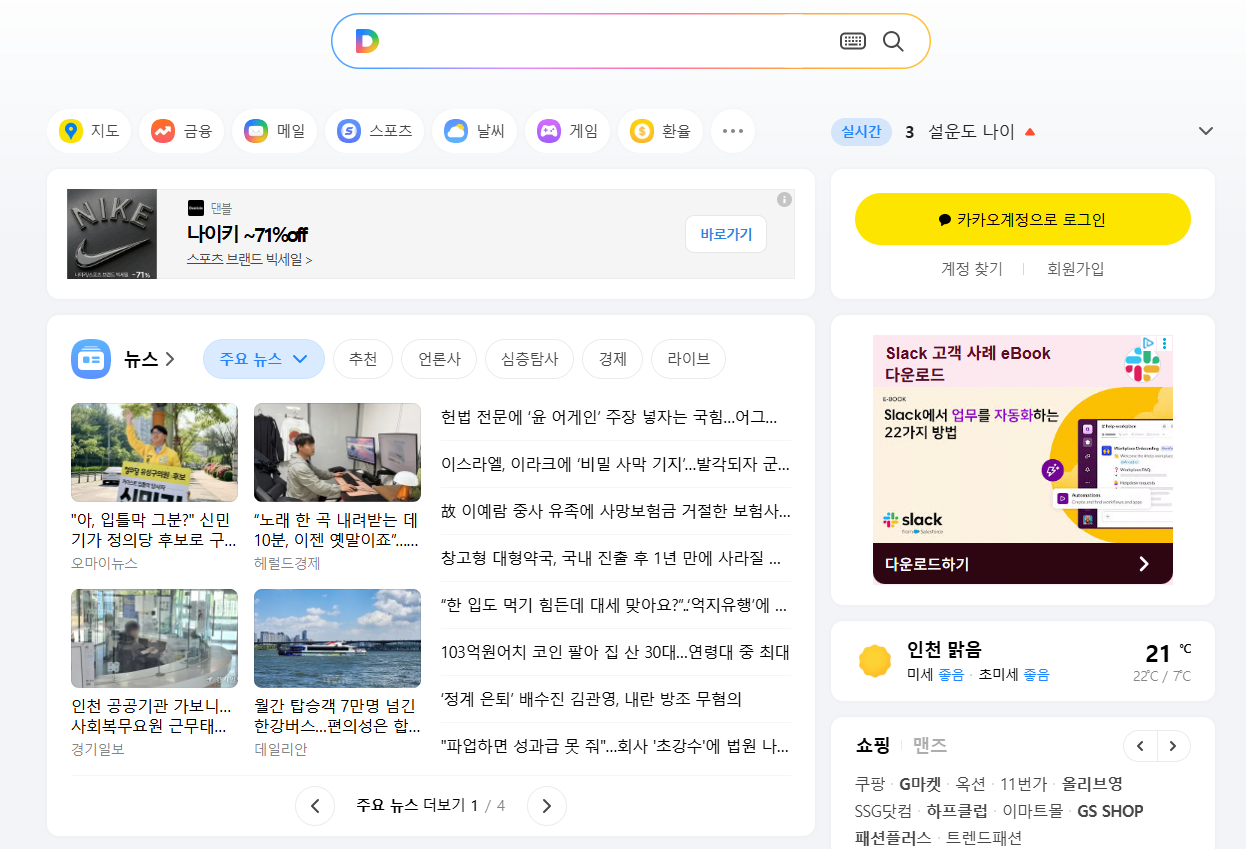The height and width of the screenshot is (849, 1246).
Task: Click the 실시간 badge
Action: (x=861, y=131)
